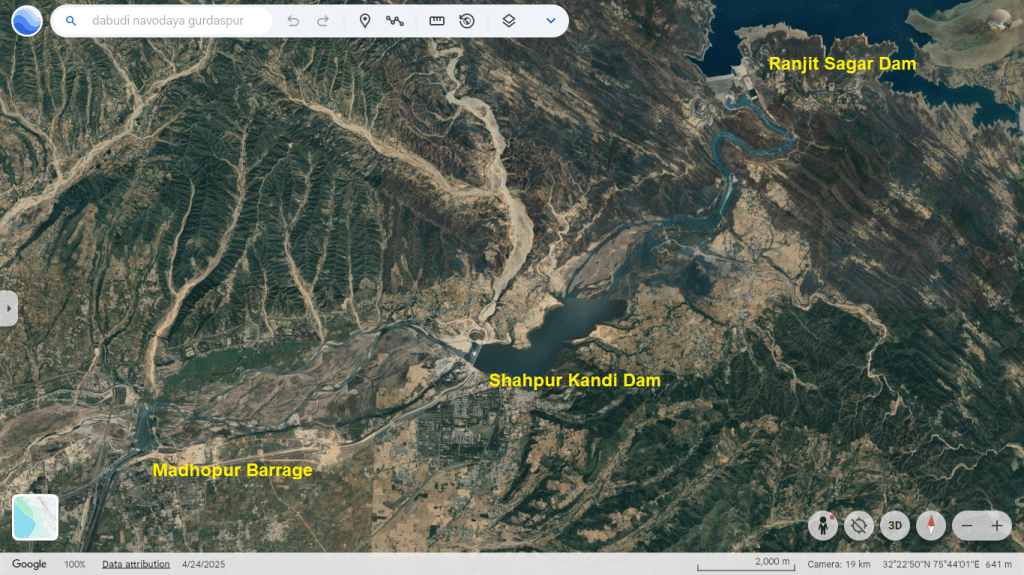This screenshot has height=575, width=1024.
Task: Open the Google Earth home logo
Action: [27, 21]
